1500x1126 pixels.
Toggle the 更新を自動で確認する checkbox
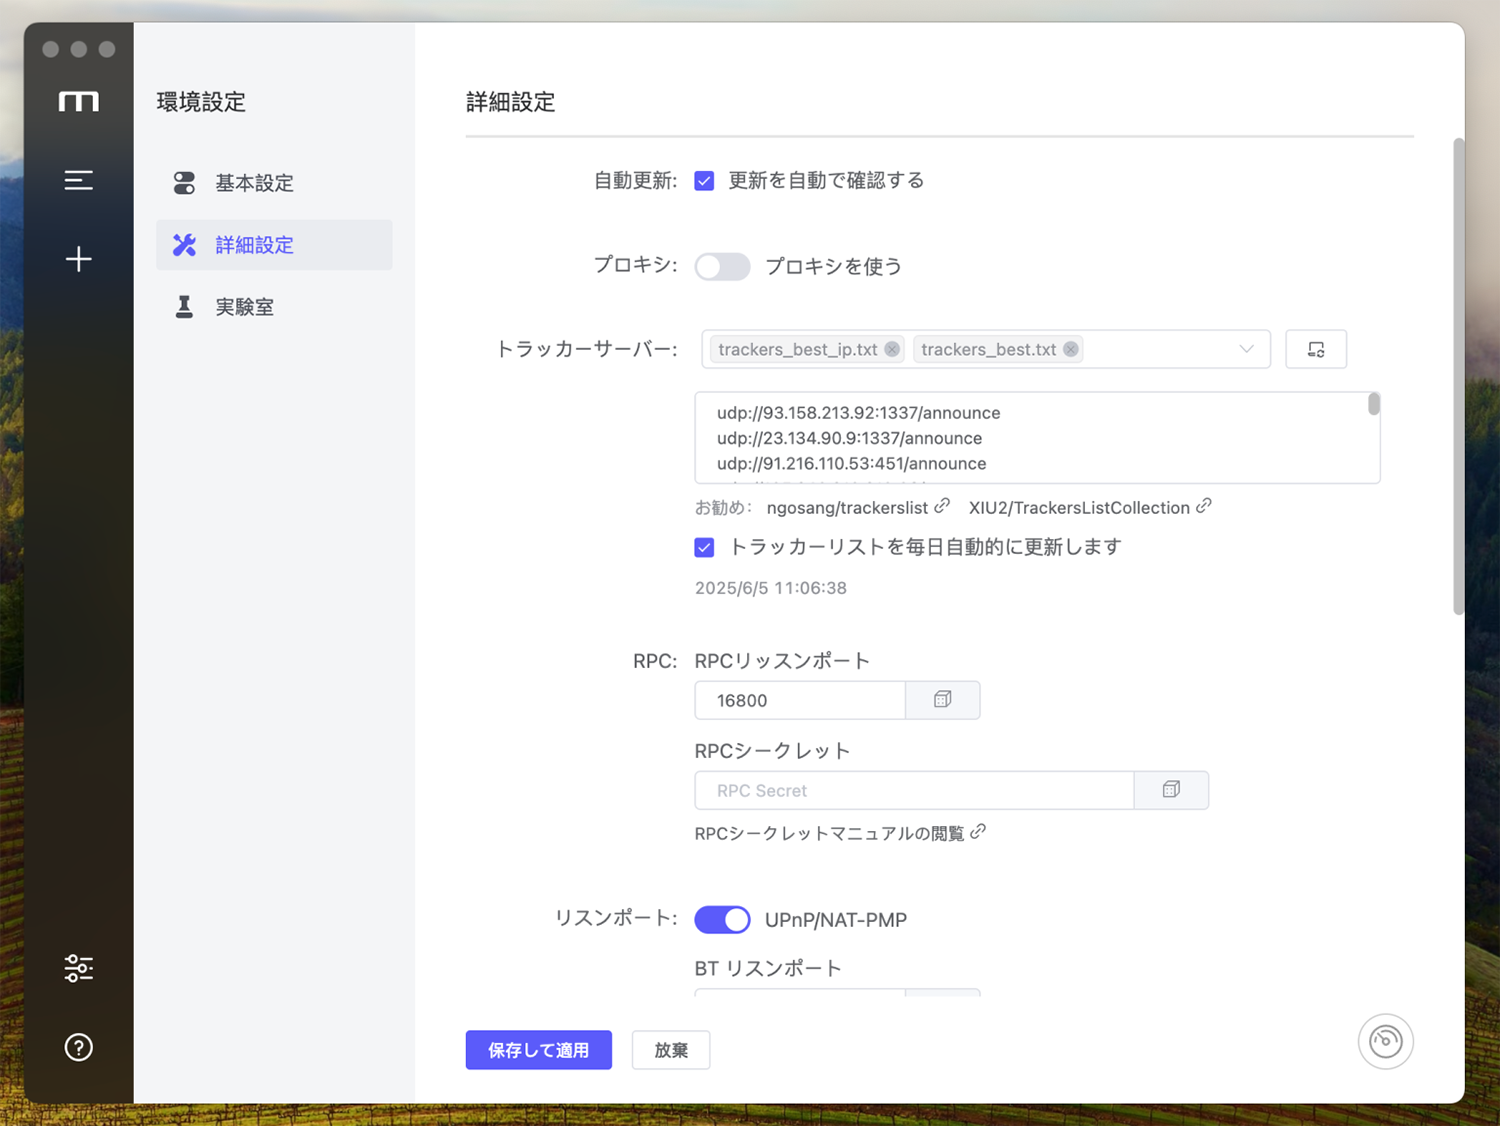click(x=705, y=180)
